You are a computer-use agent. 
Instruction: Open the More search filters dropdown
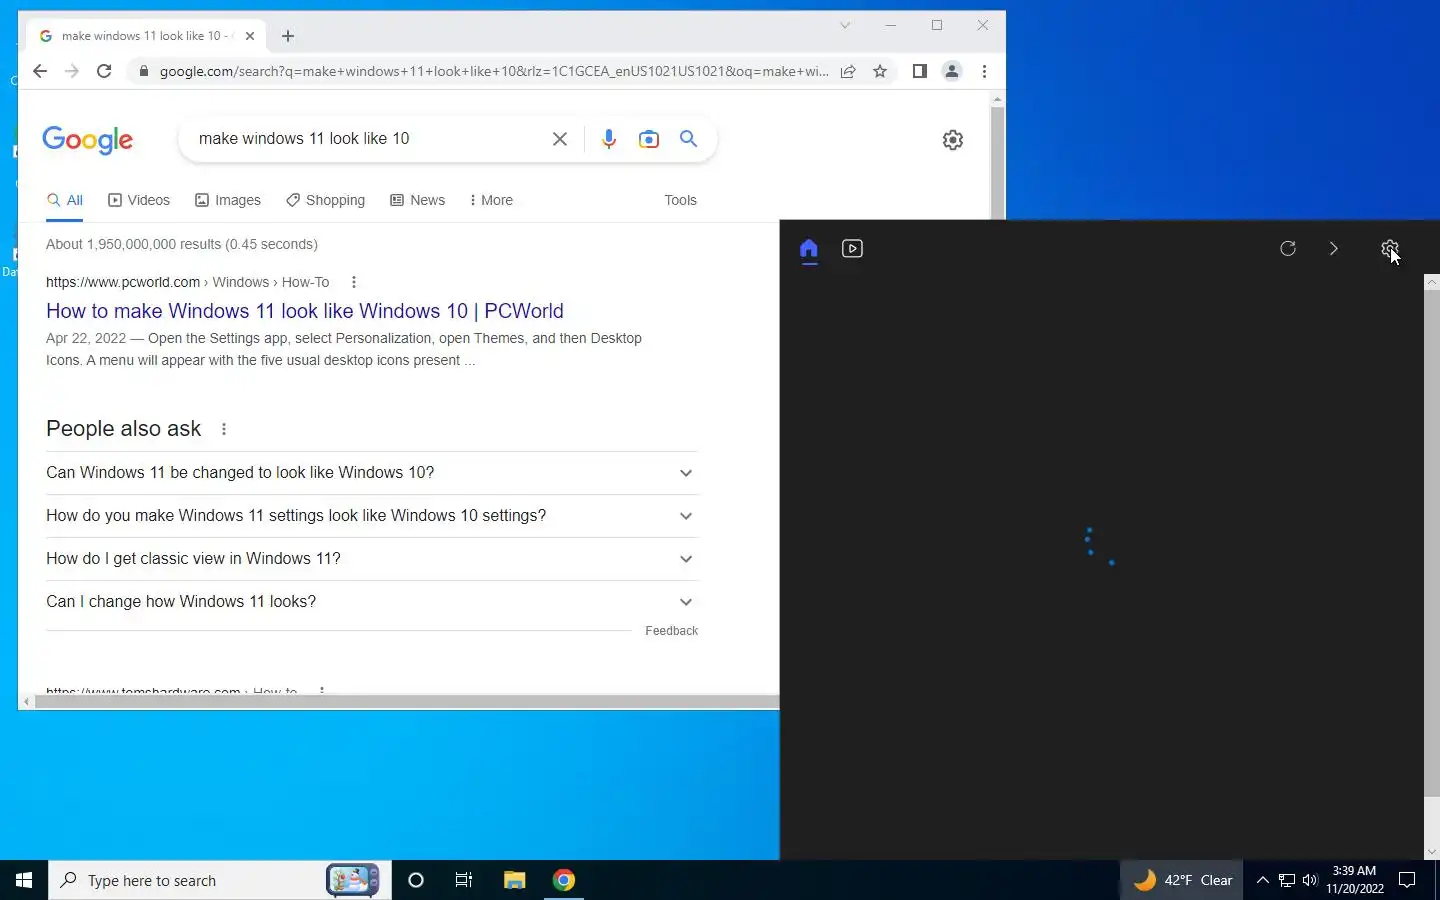pyautogui.click(x=490, y=200)
